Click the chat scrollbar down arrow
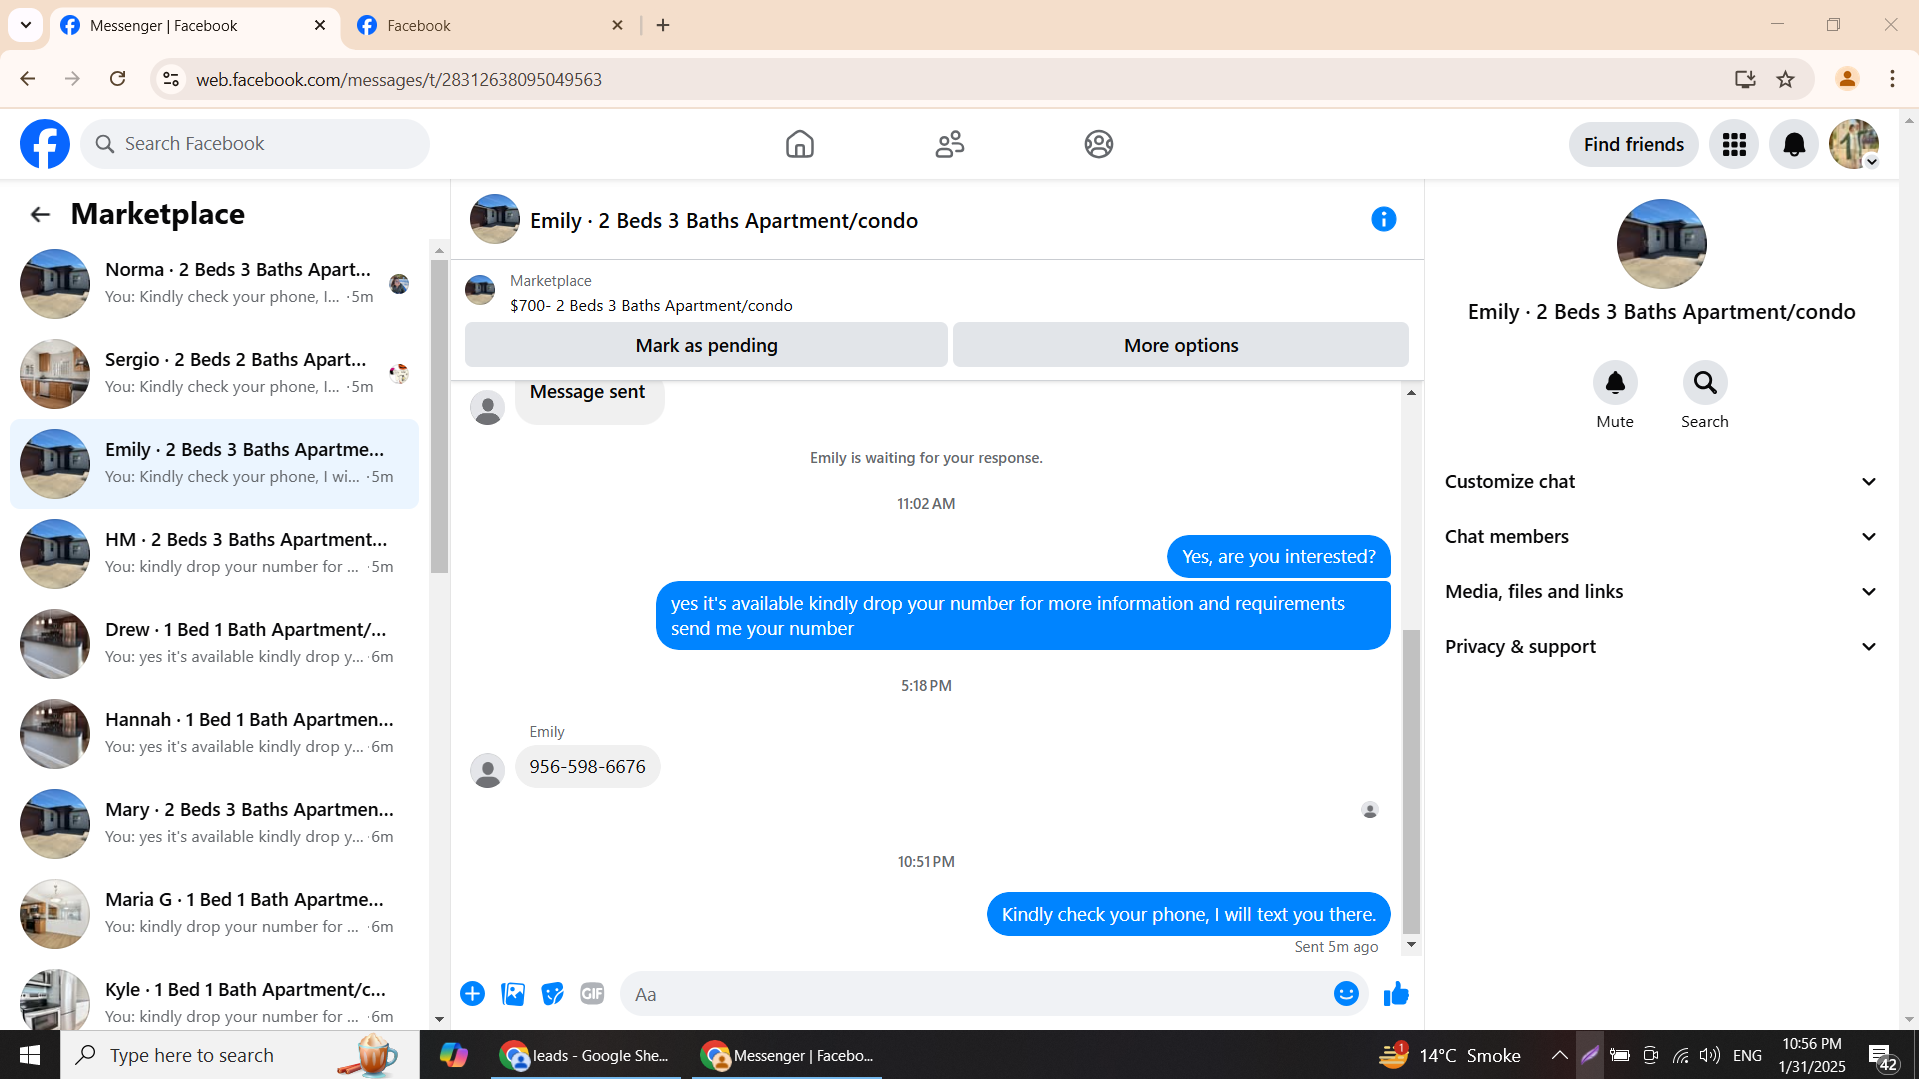1919x1079 pixels. [x=1411, y=945]
